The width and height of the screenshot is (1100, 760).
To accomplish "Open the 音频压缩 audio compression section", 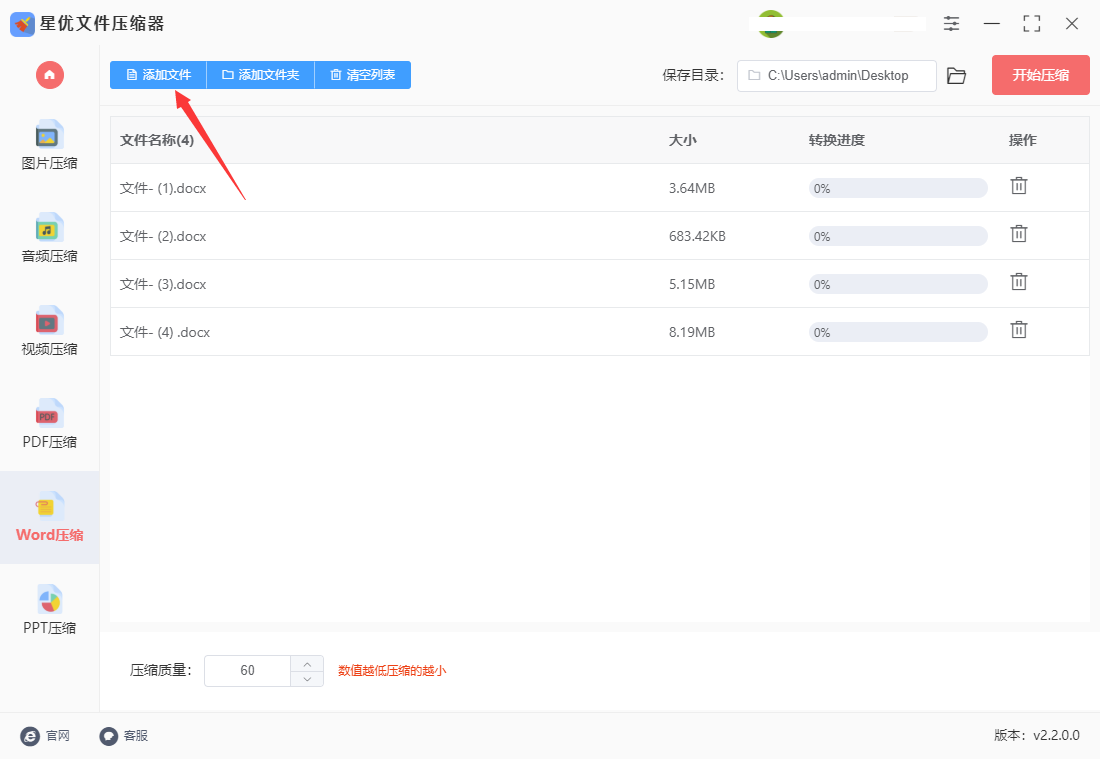I will coord(49,238).
